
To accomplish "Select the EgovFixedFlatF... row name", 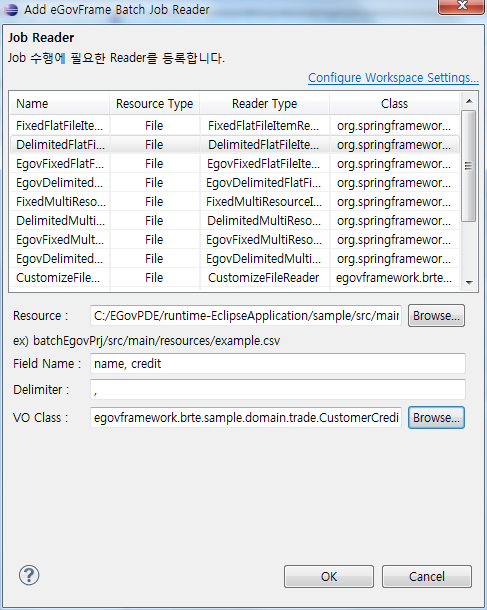I will (60, 164).
